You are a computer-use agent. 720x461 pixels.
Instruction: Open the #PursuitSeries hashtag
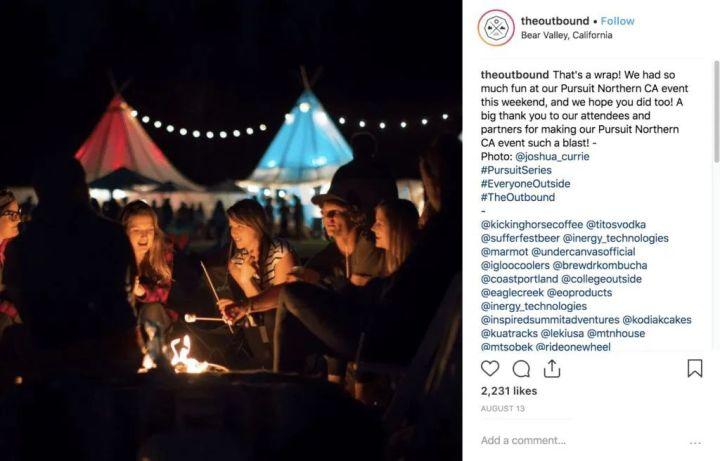(516, 170)
